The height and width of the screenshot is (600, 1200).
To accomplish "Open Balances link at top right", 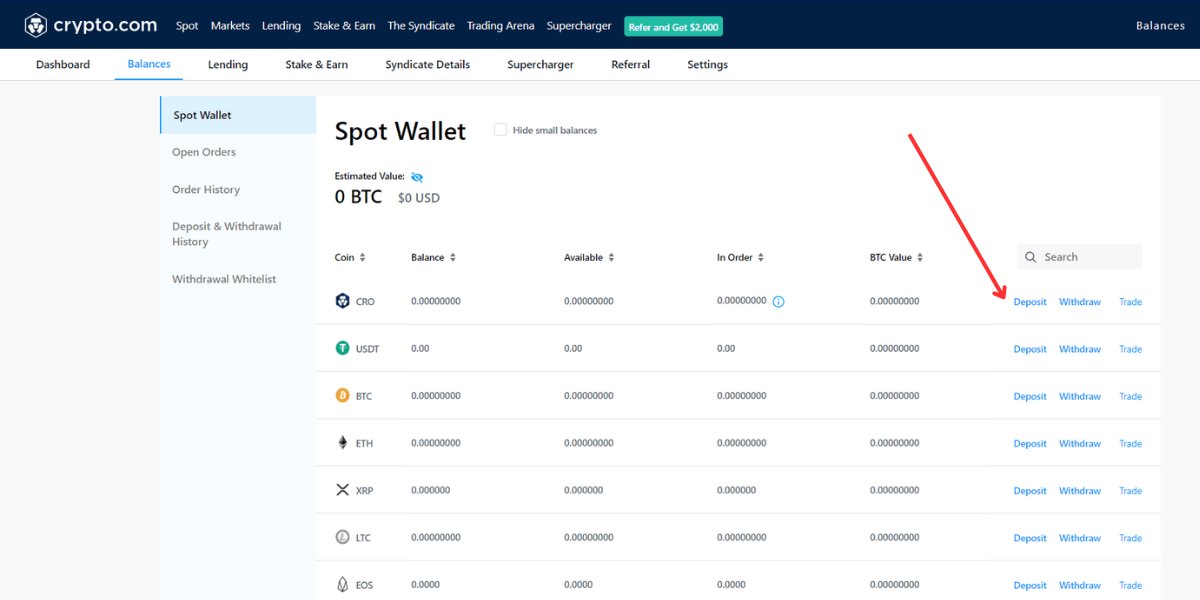I will pyautogui.click(x=1160, y=26).
